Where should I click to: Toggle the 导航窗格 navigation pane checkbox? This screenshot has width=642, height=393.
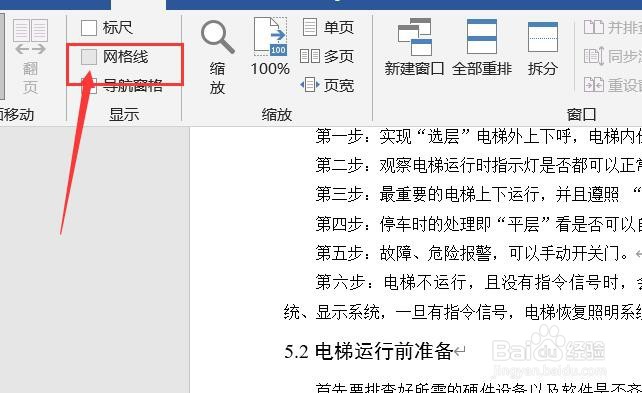(x=90, y=86)
